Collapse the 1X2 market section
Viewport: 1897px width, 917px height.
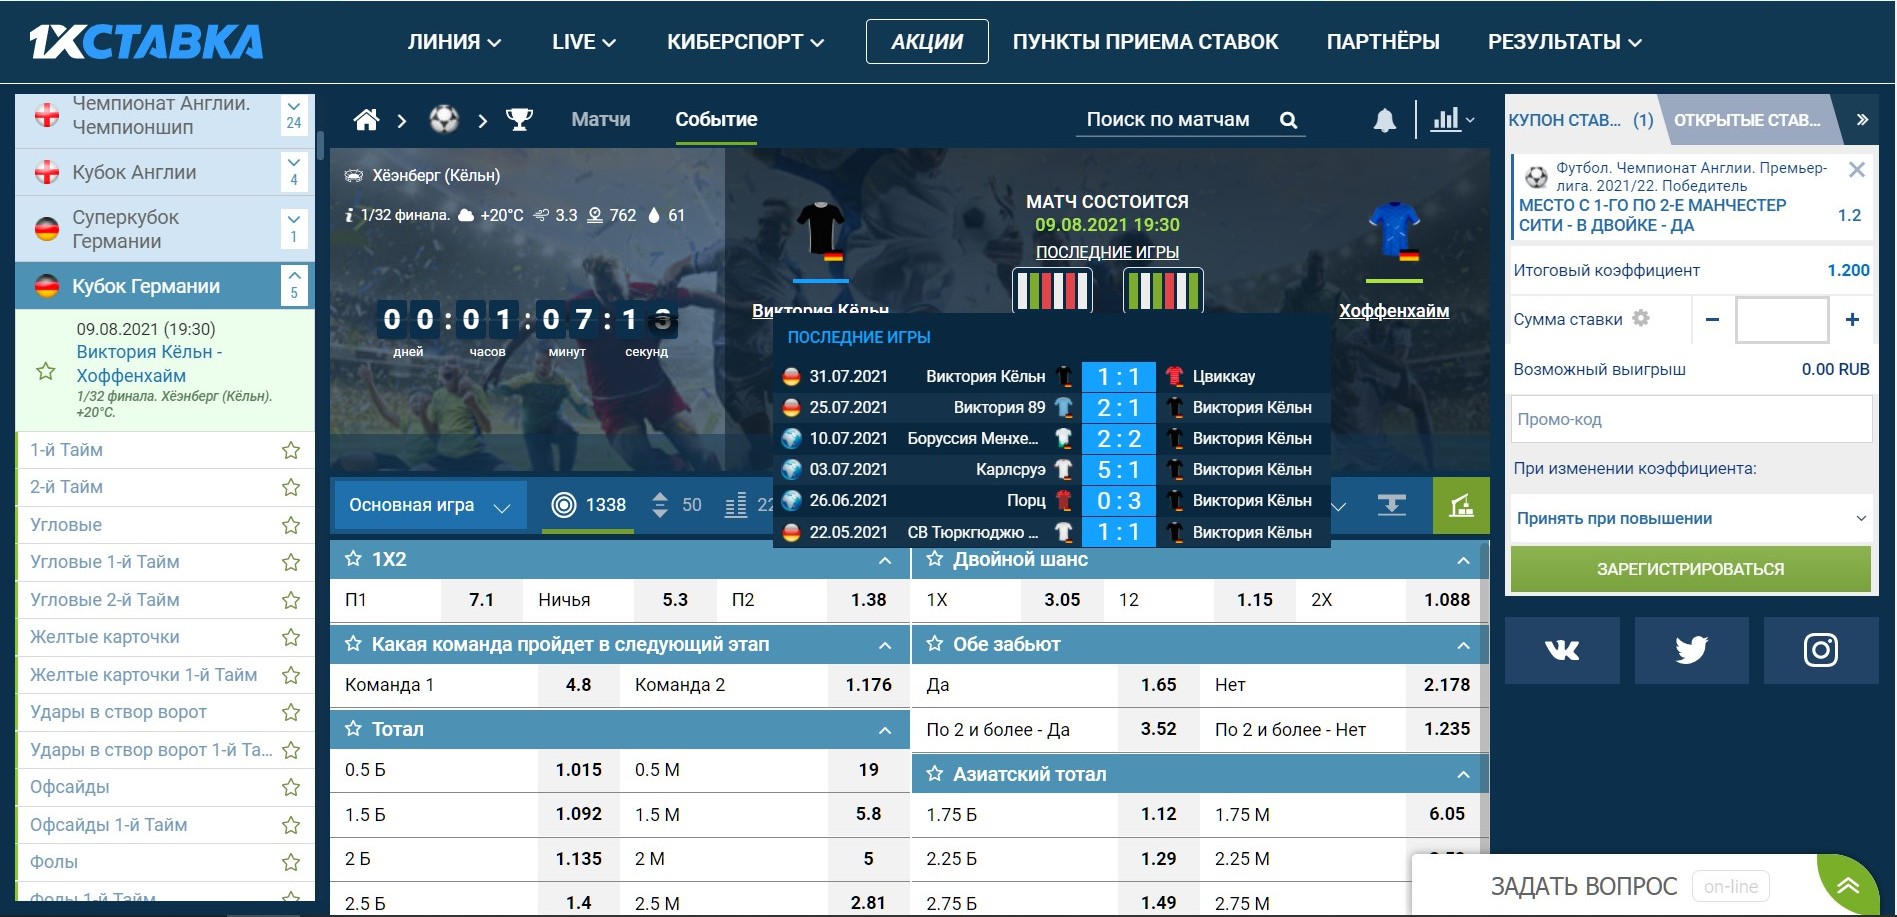click(x=885, y=560)
